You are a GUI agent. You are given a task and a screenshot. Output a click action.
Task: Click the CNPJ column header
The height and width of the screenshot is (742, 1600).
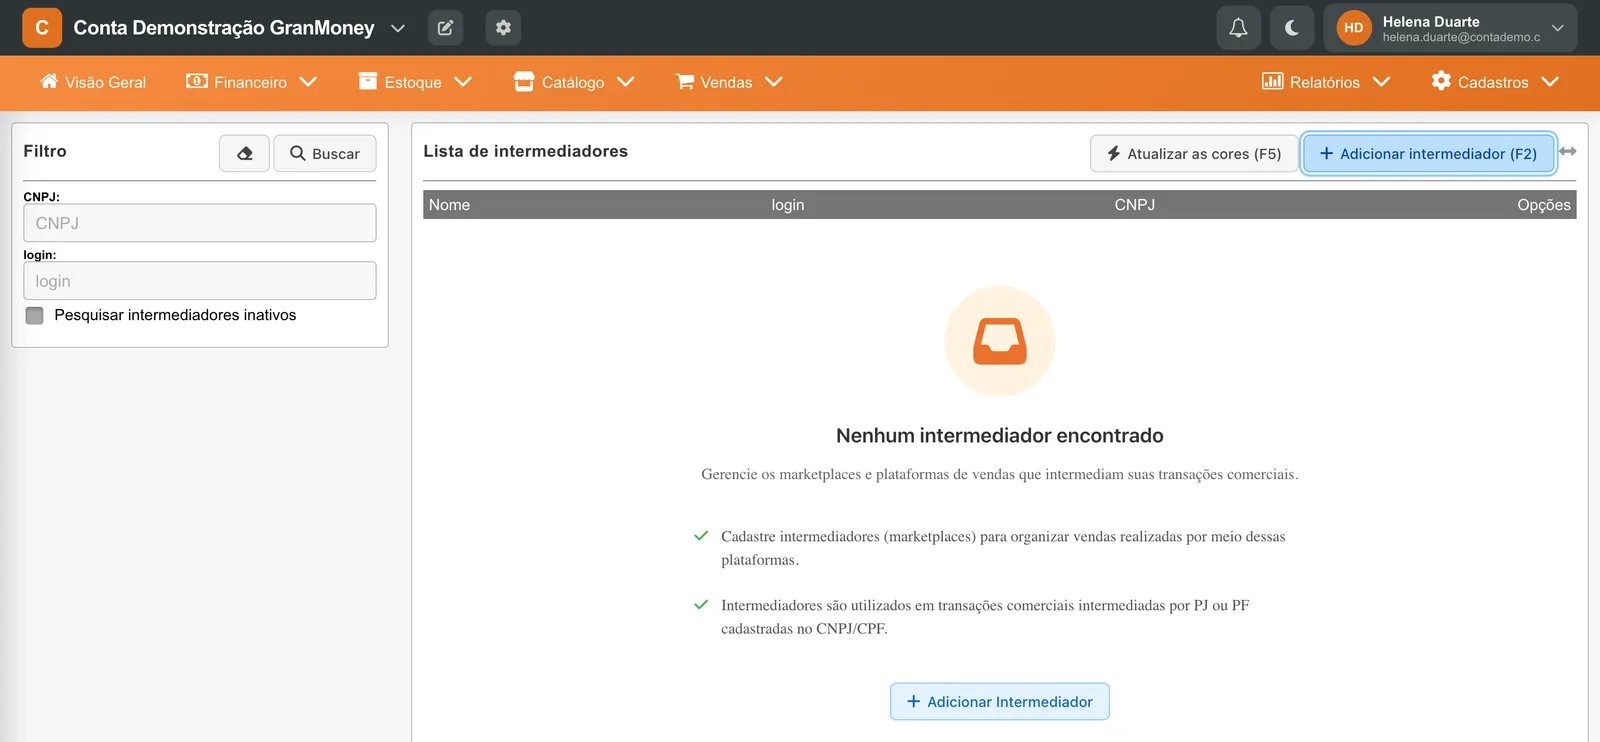(1135, 205)
